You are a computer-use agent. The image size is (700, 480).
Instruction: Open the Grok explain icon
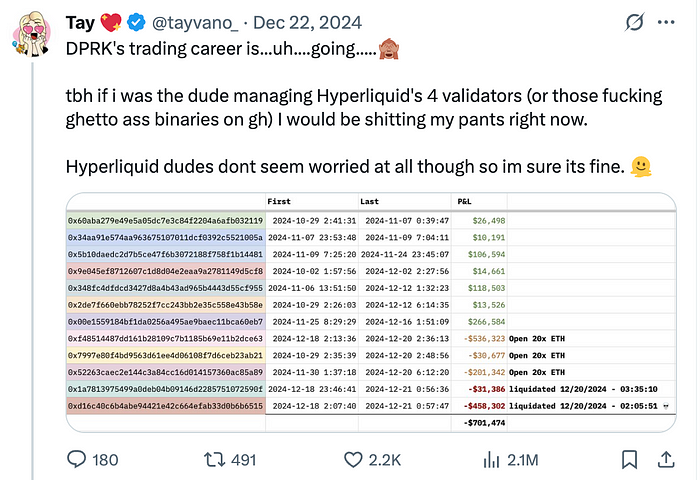point(634,22)
